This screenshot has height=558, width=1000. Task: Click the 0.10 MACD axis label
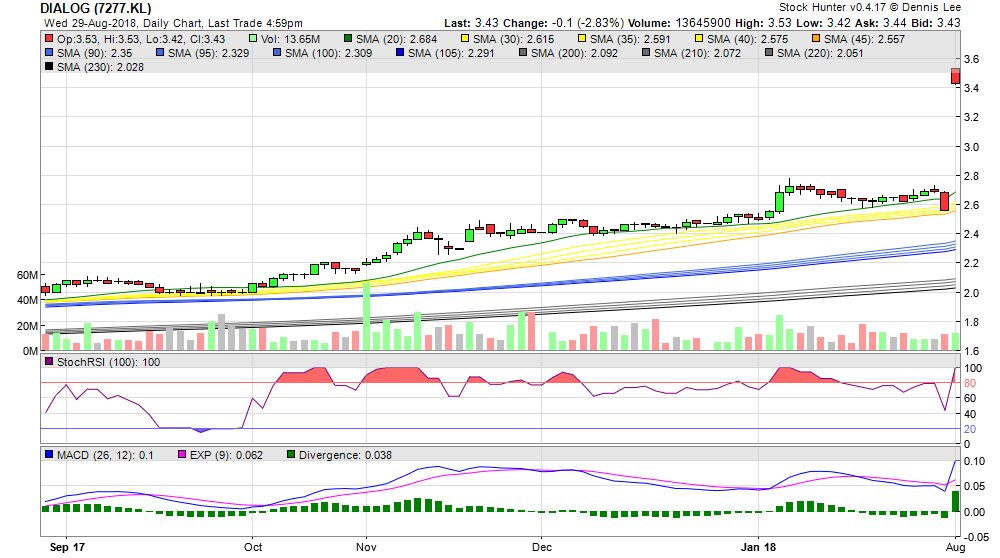pos(974,461)
